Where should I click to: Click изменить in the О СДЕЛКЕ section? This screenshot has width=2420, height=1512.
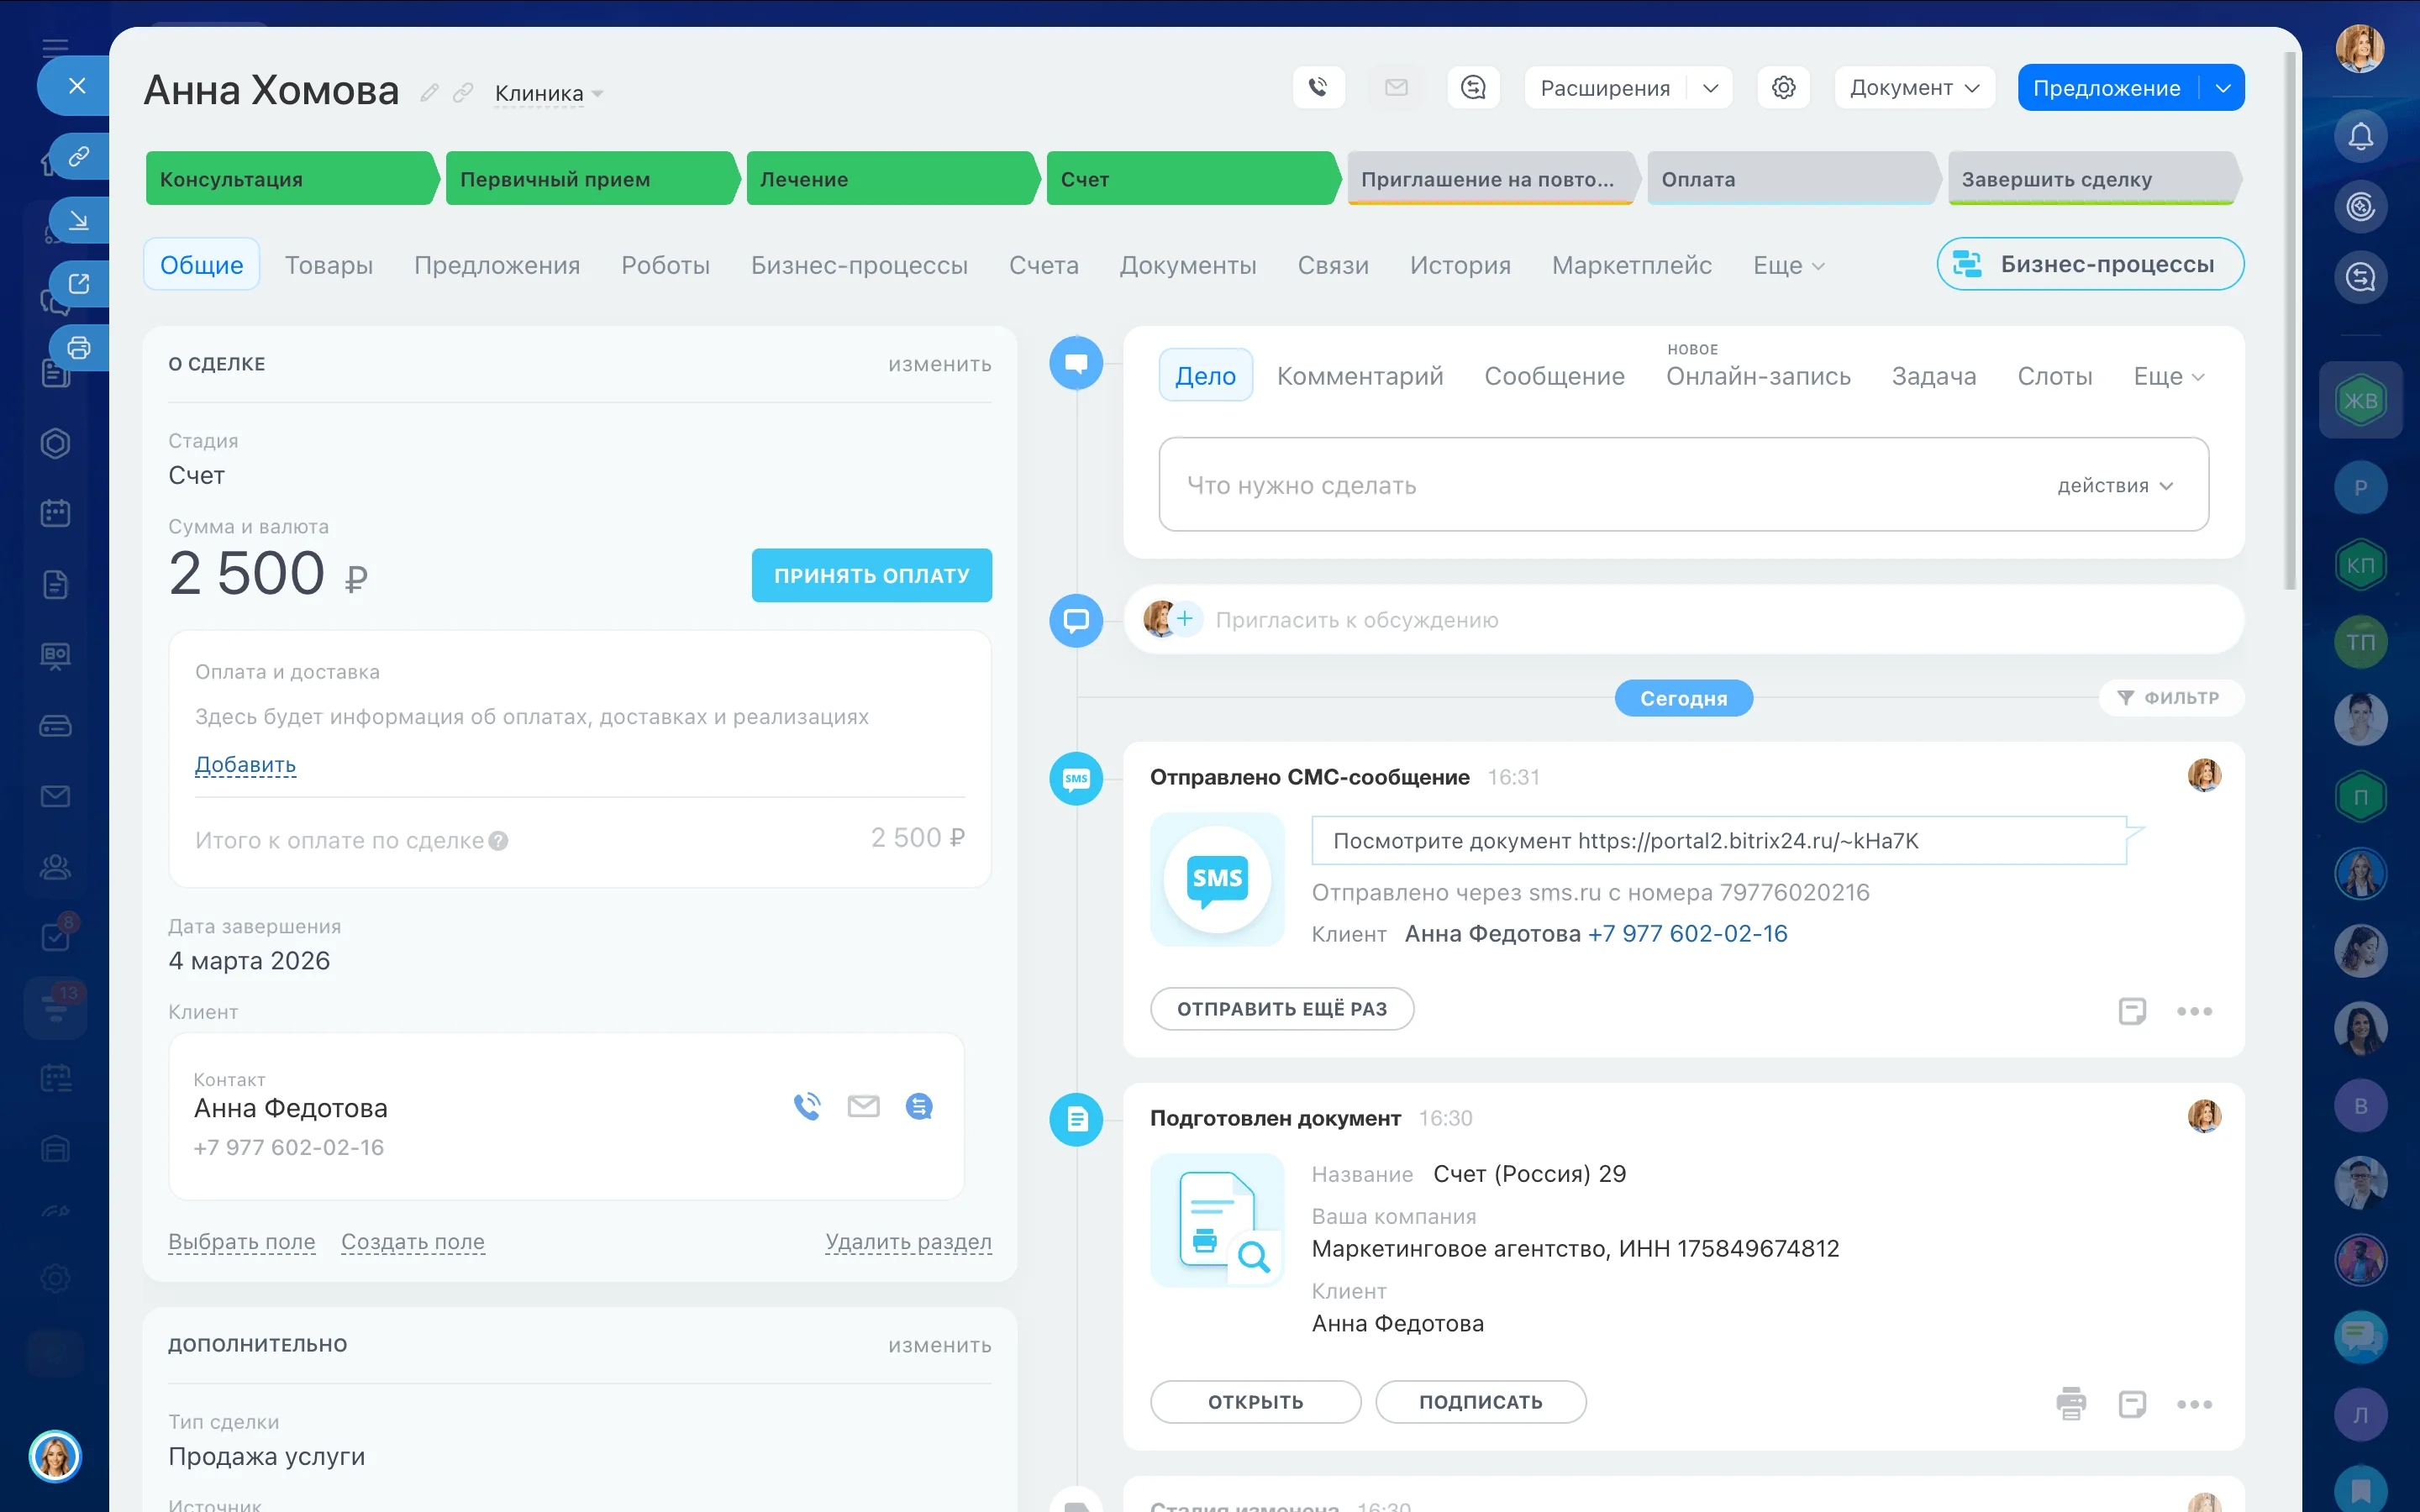[x=940, y=364]
